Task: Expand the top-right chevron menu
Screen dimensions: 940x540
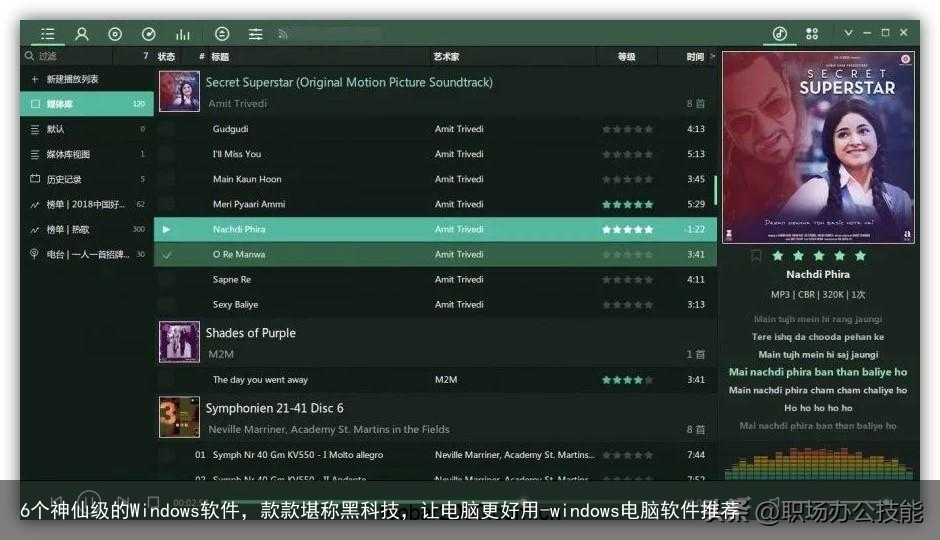Action: click(848, 33)
